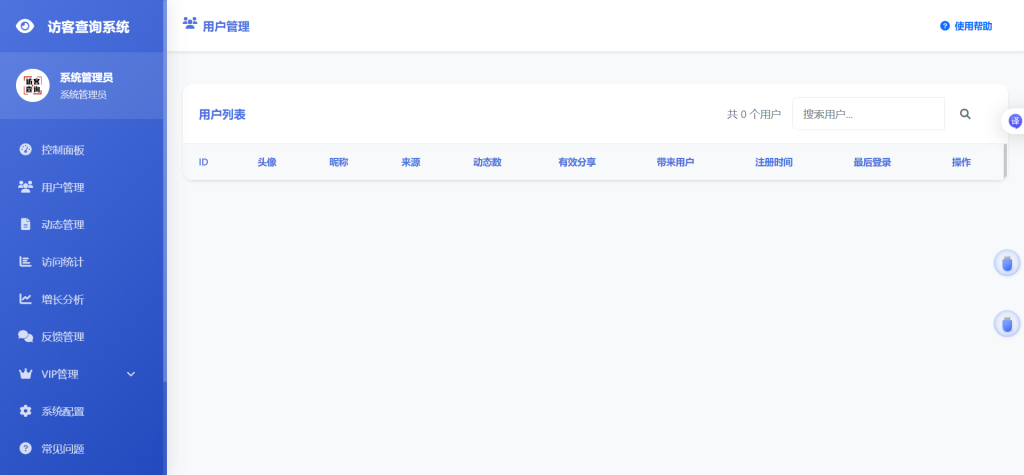Click the 反馈管理 chat bubbles icon

pos(25,336)
